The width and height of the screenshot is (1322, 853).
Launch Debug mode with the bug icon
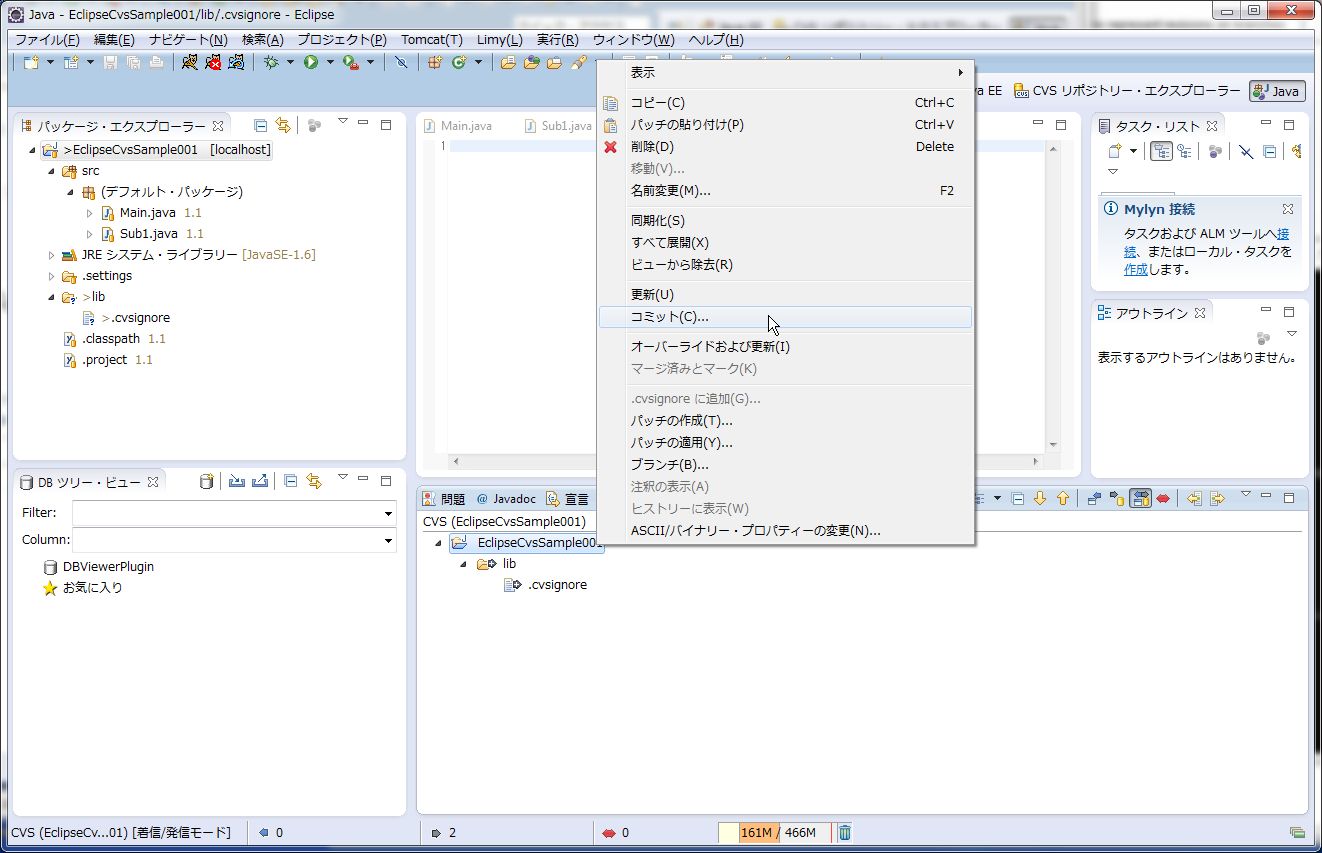[x=273, y=63]
